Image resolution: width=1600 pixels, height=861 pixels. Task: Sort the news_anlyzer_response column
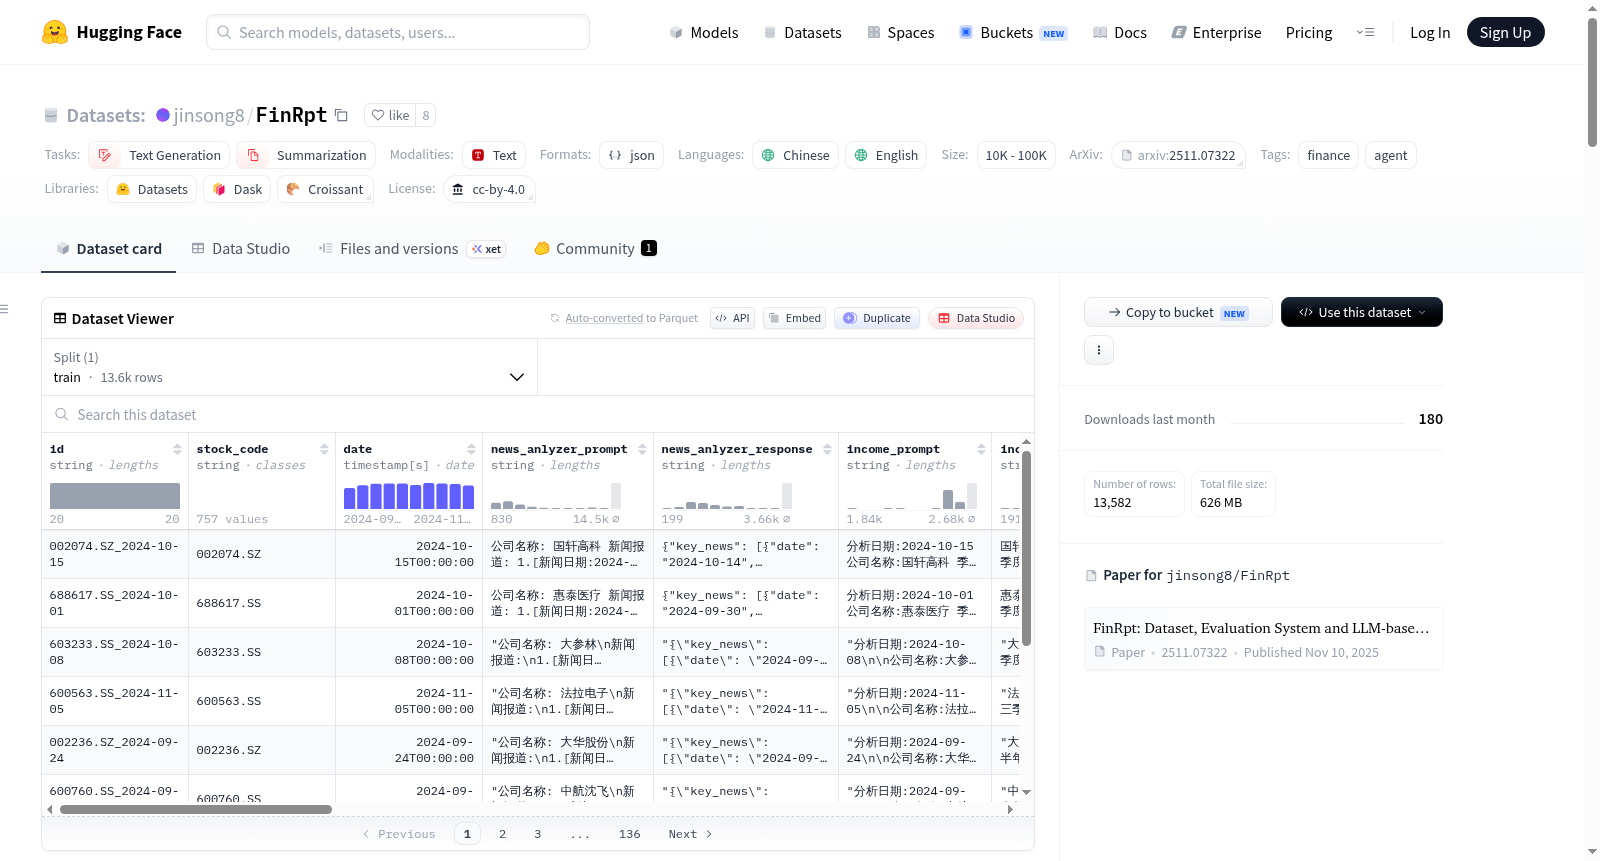click(x=827, y=449)
